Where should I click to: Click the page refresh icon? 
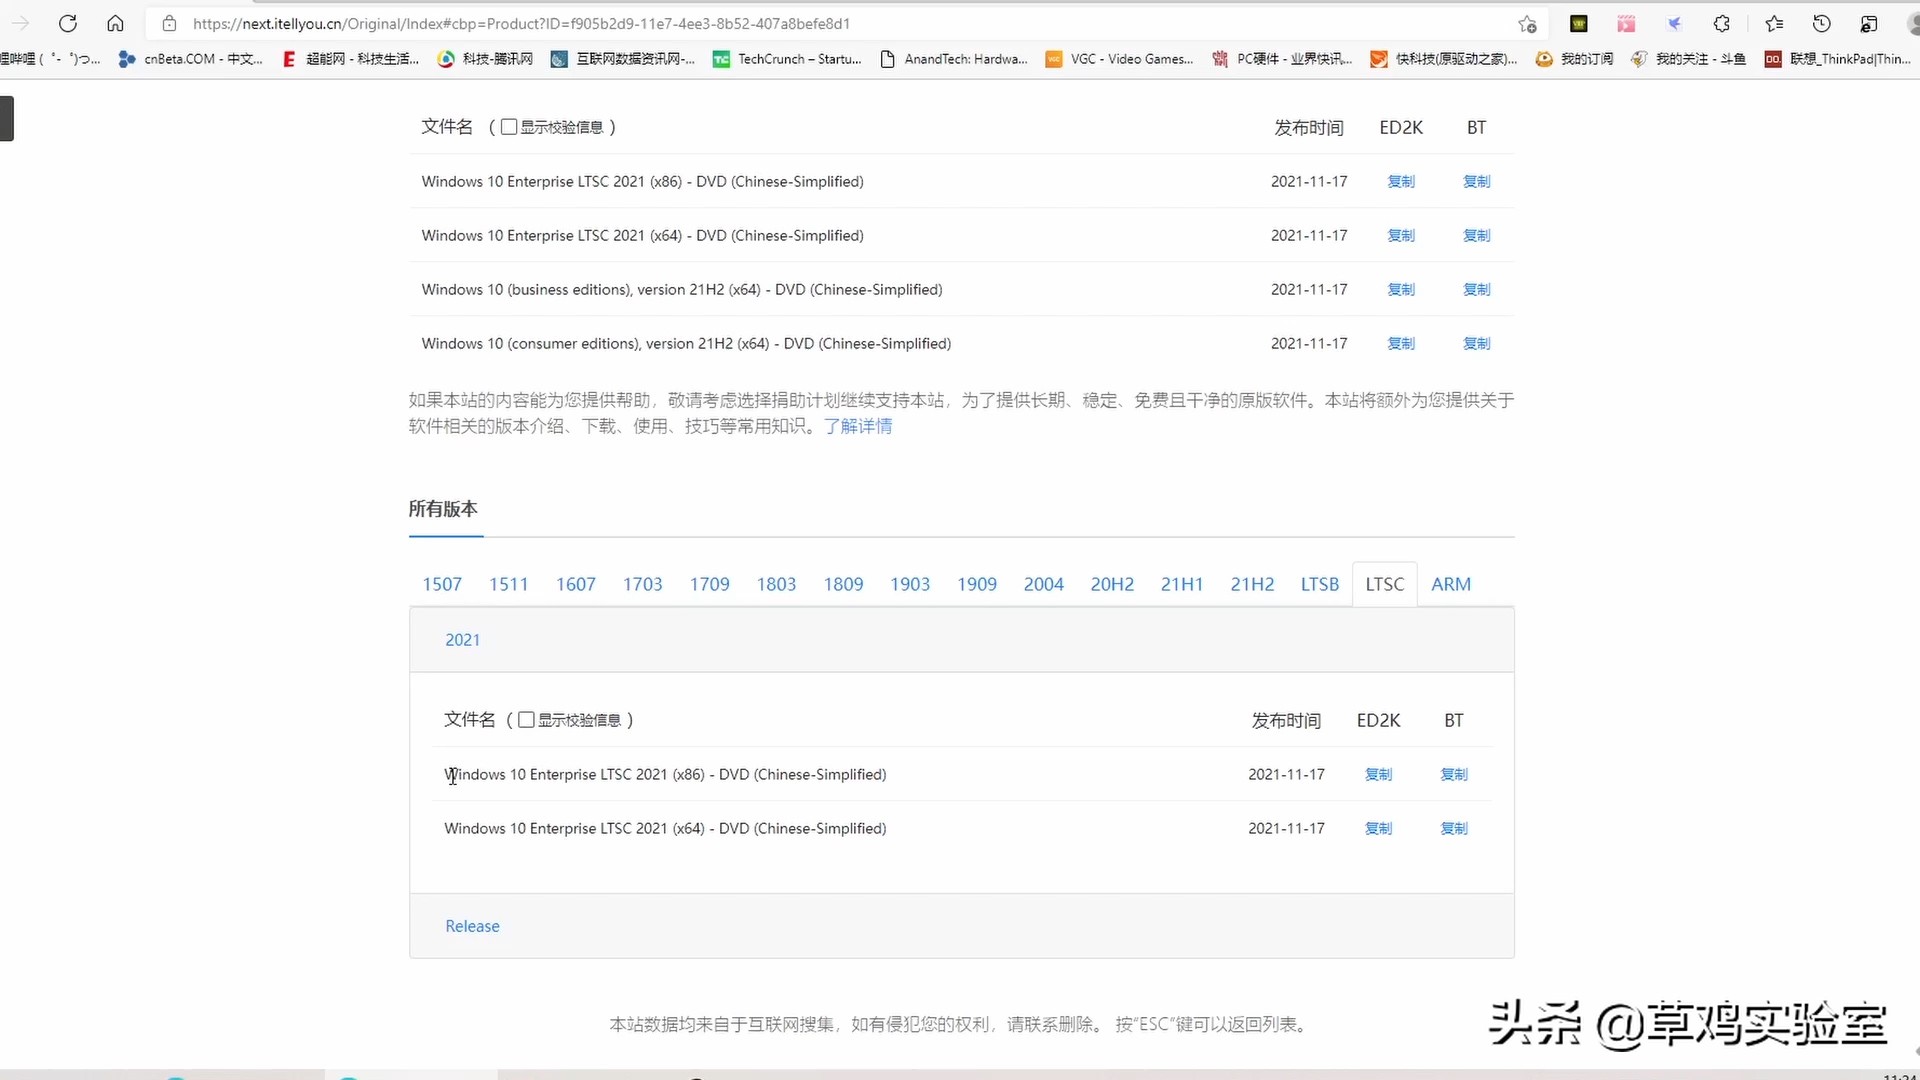pyautogui.click(x=68, y=23)
